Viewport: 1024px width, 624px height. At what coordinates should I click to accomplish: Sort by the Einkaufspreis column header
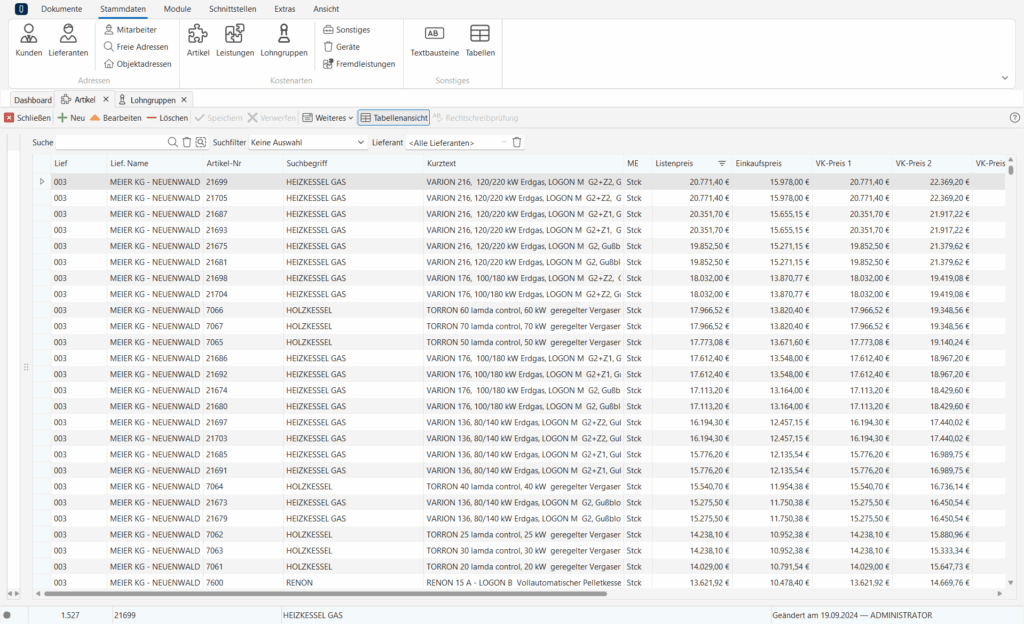[x=771, y=163]
